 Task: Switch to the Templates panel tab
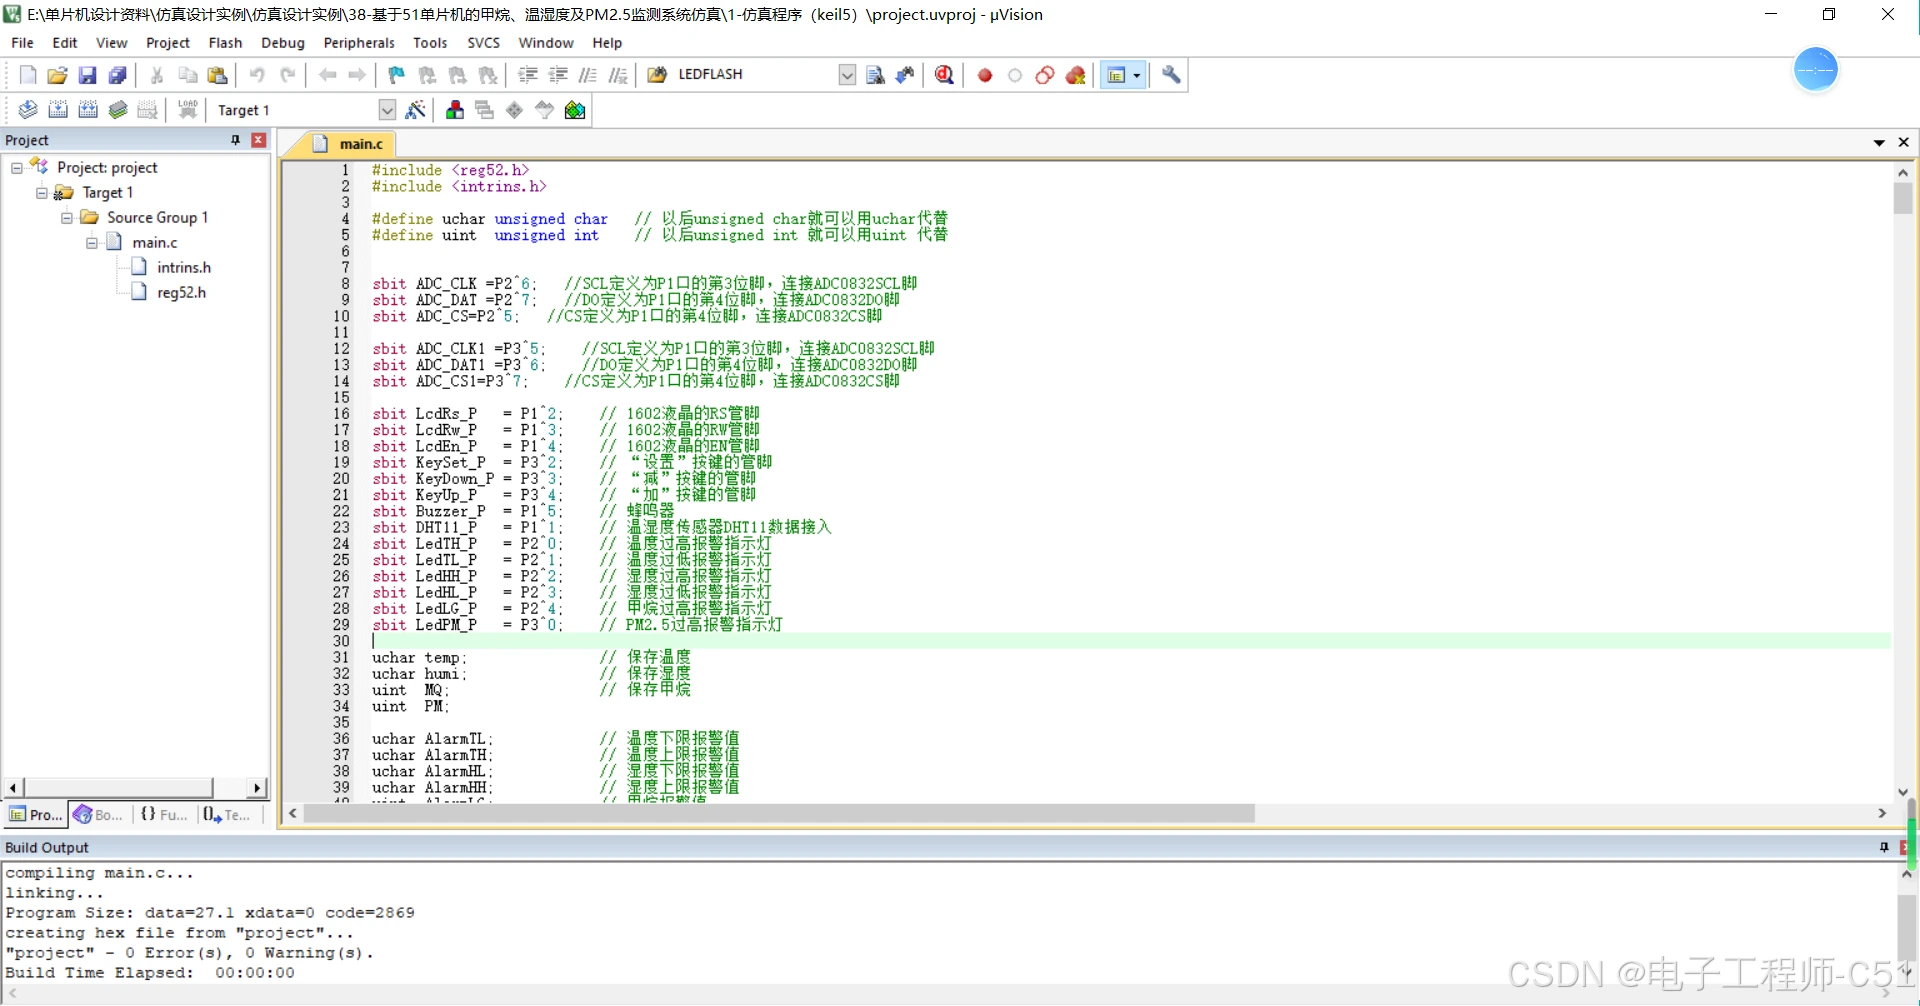pyautogui.click(x=227, y=815)
